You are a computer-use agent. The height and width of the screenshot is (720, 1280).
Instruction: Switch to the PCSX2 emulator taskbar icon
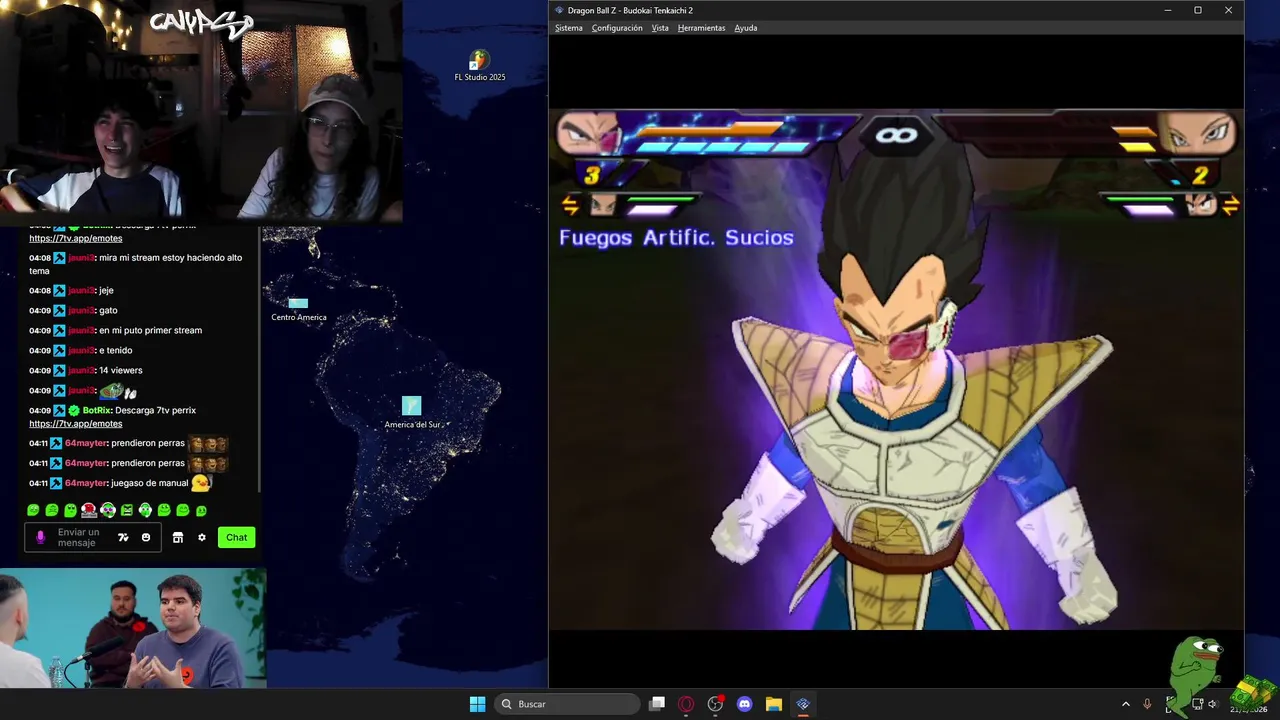(802, 704)
